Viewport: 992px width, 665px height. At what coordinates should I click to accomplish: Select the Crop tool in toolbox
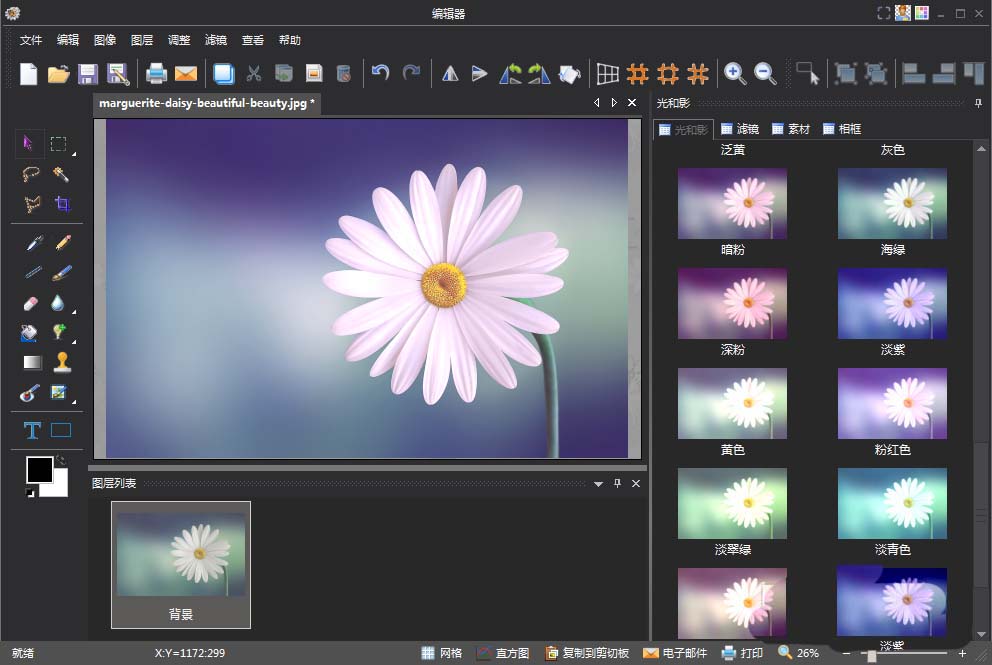tap(62, 204)
